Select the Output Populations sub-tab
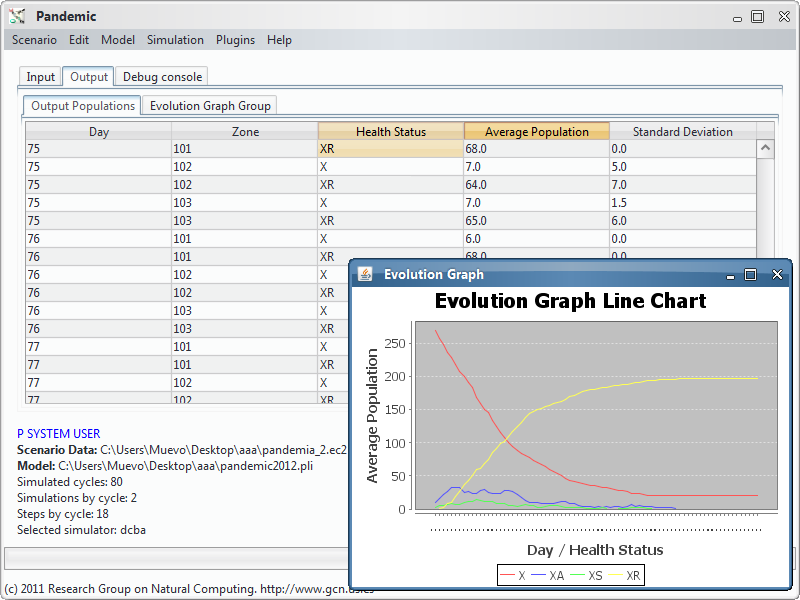 click(x=83, y=106)
